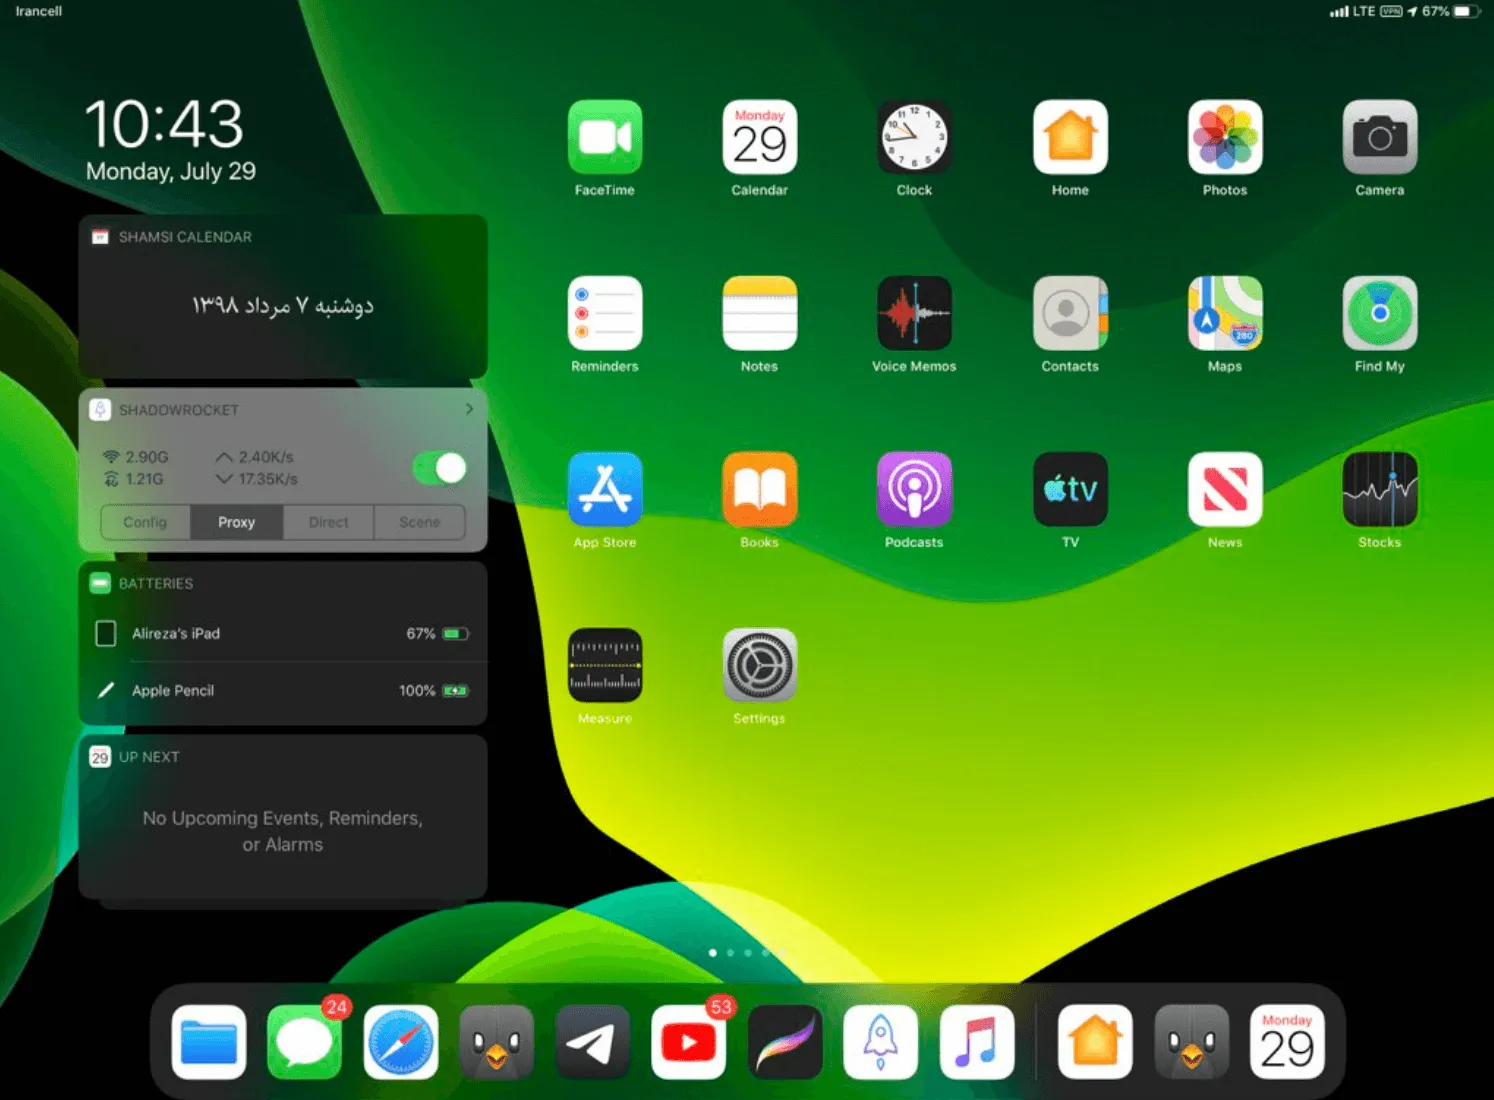The image size is (1494, 1100).
Task: Launch Procreate from the dock
Action: click(785, 1042)
